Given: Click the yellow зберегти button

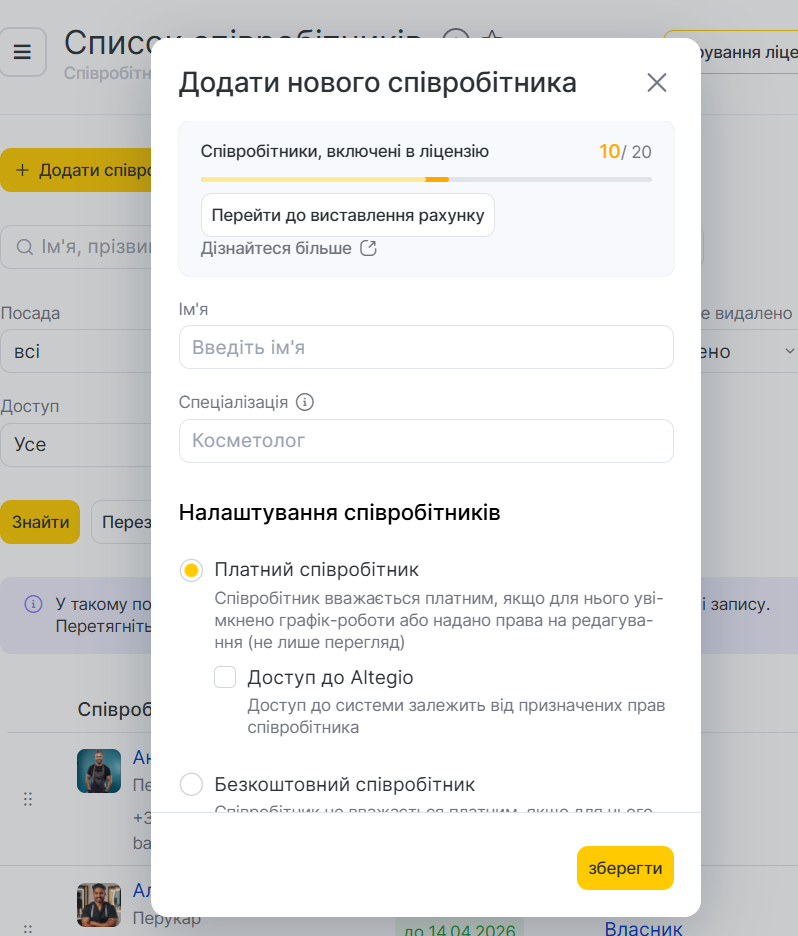Looking at the screenshot, I should (x=625, y=868).
